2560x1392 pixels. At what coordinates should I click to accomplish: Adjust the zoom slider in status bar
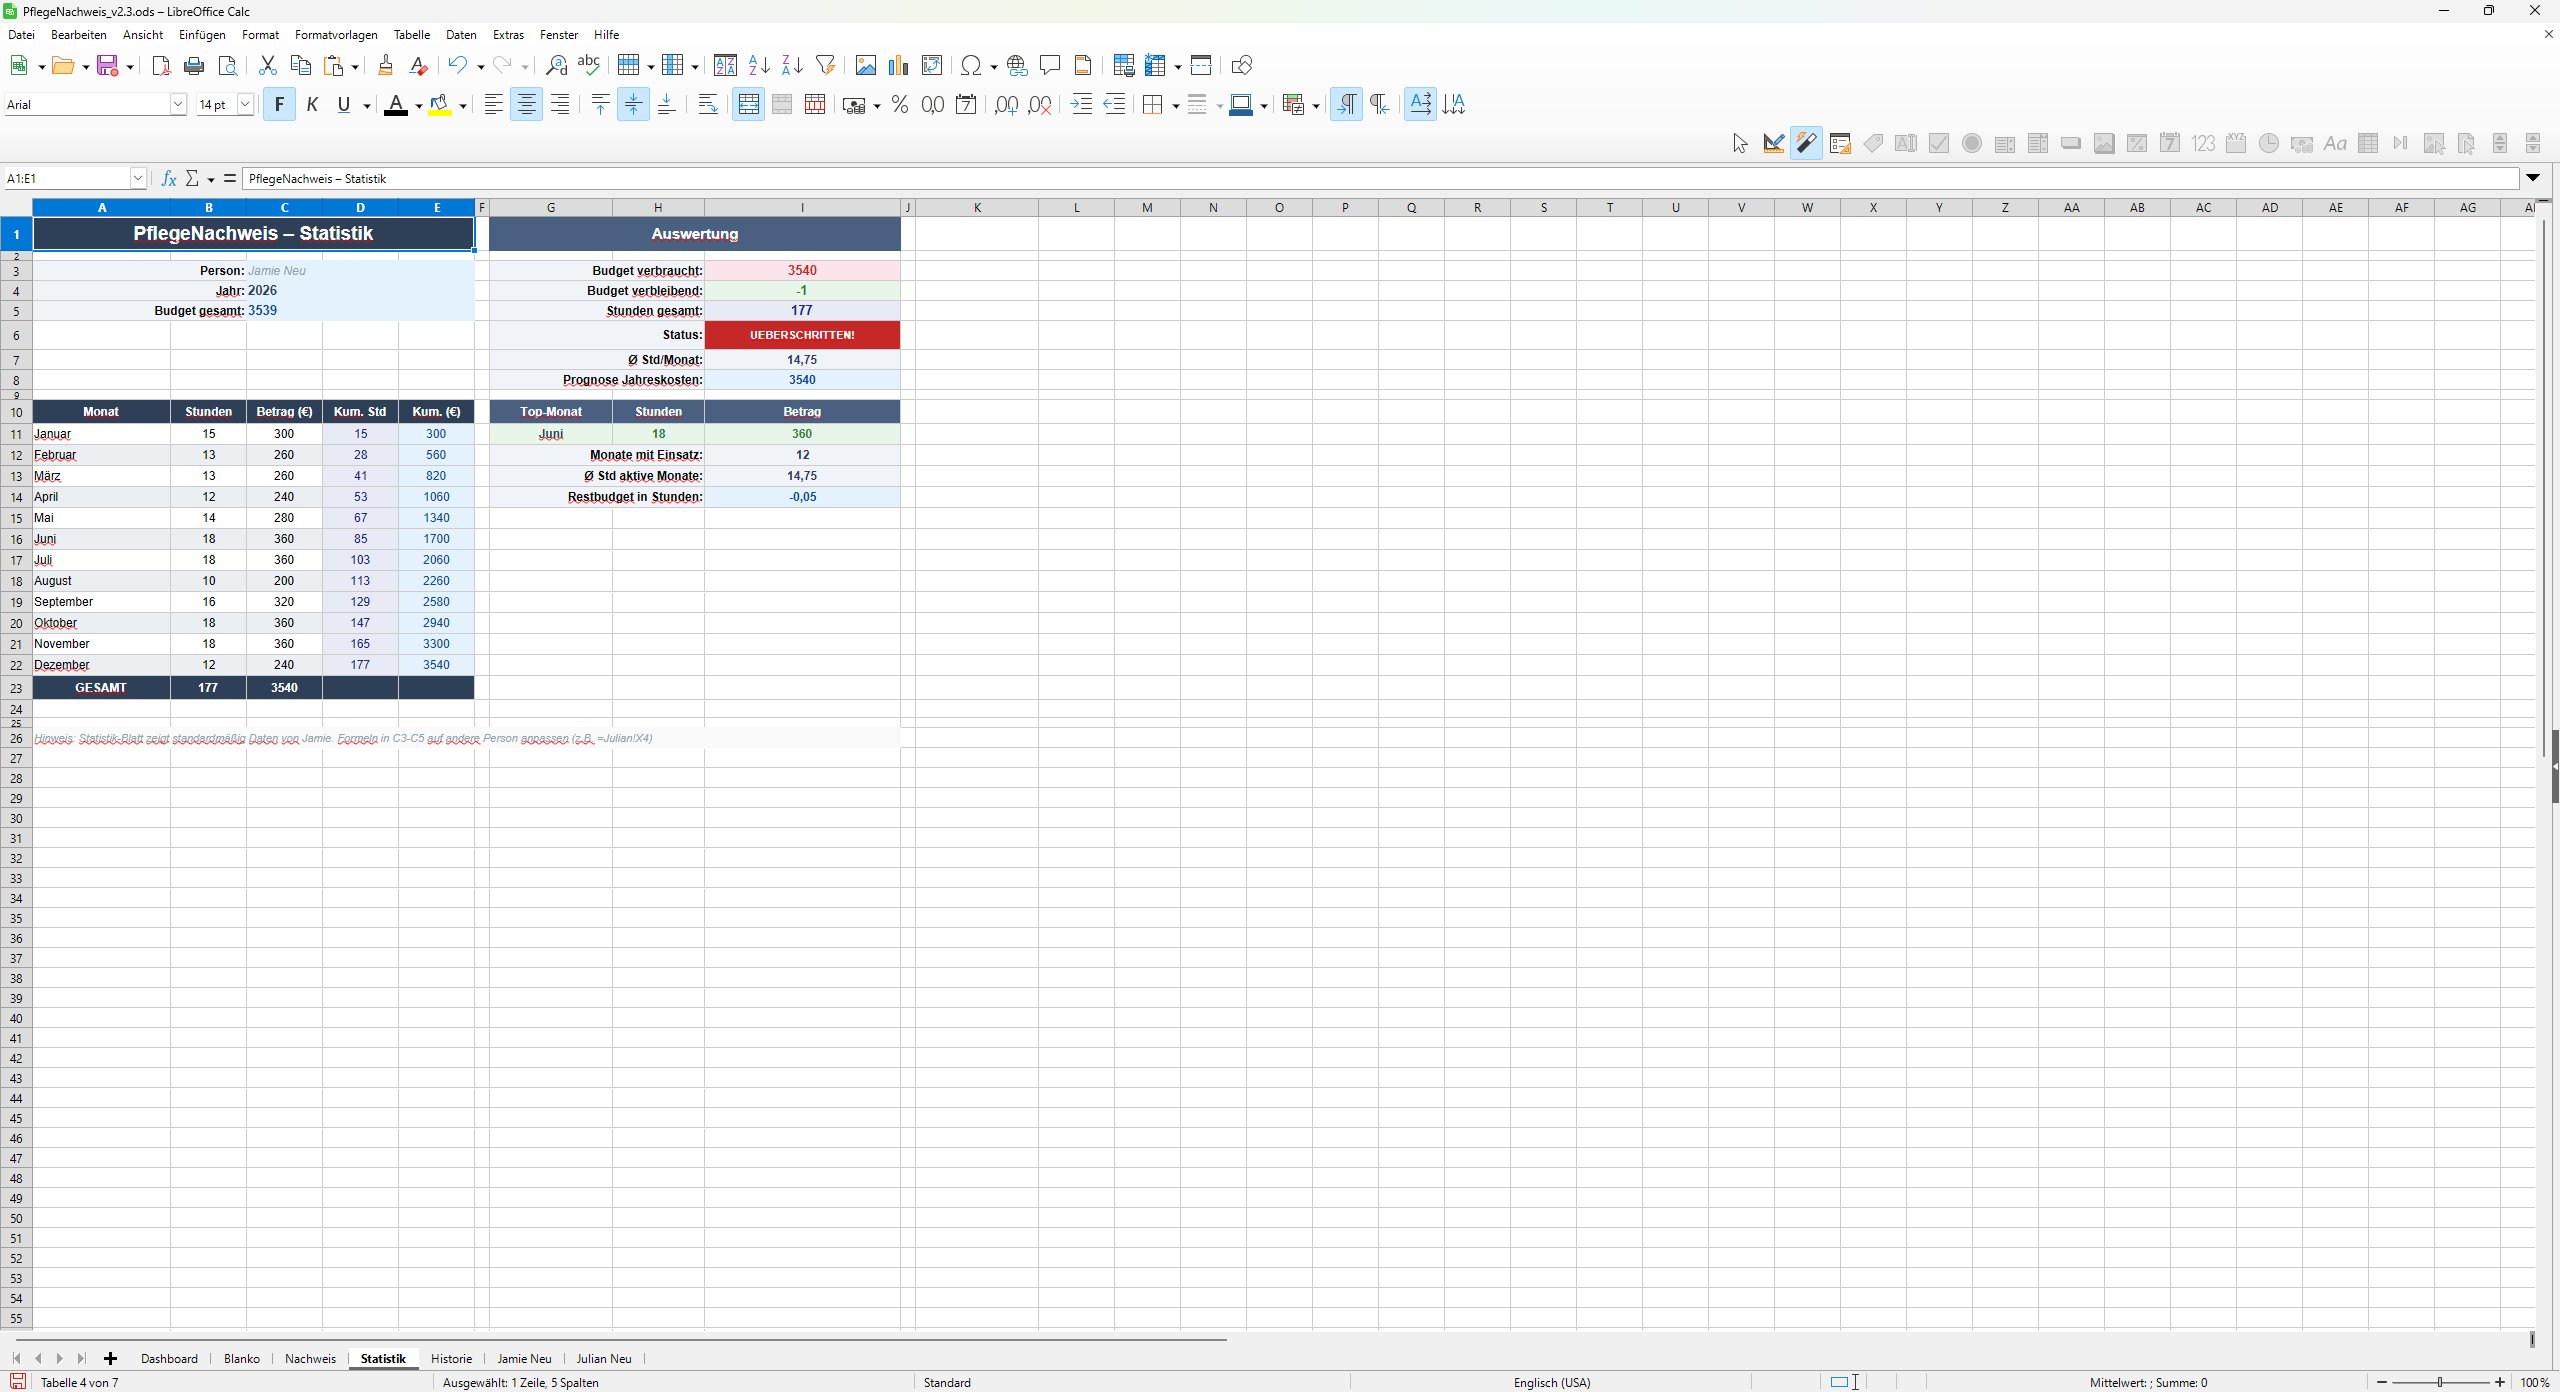coord(2440,1382)
